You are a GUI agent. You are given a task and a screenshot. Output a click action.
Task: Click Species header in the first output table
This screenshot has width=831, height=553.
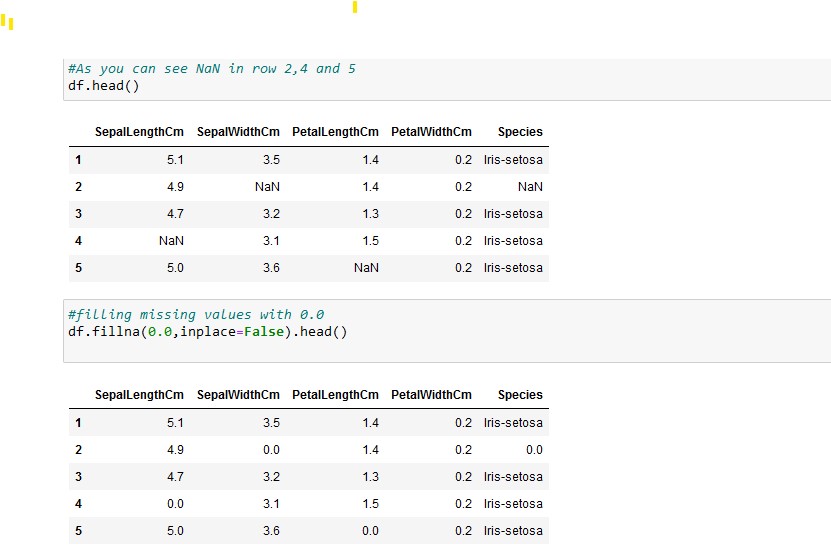pyautogui.click(x=520, y=132)
